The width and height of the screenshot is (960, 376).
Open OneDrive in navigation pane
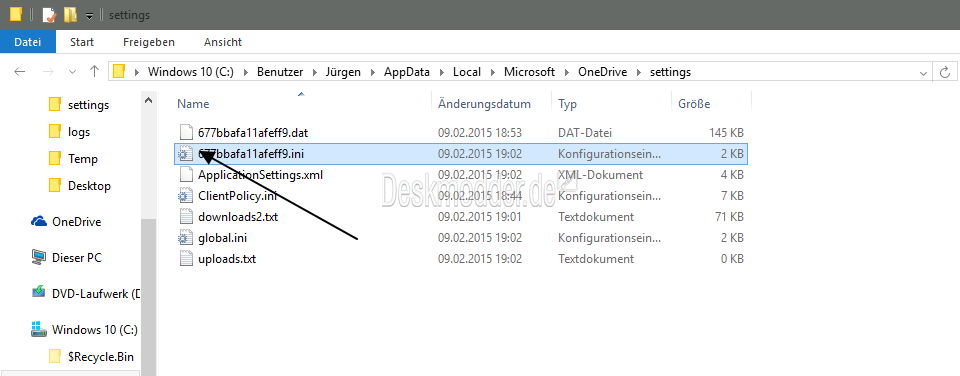[77, 222]
